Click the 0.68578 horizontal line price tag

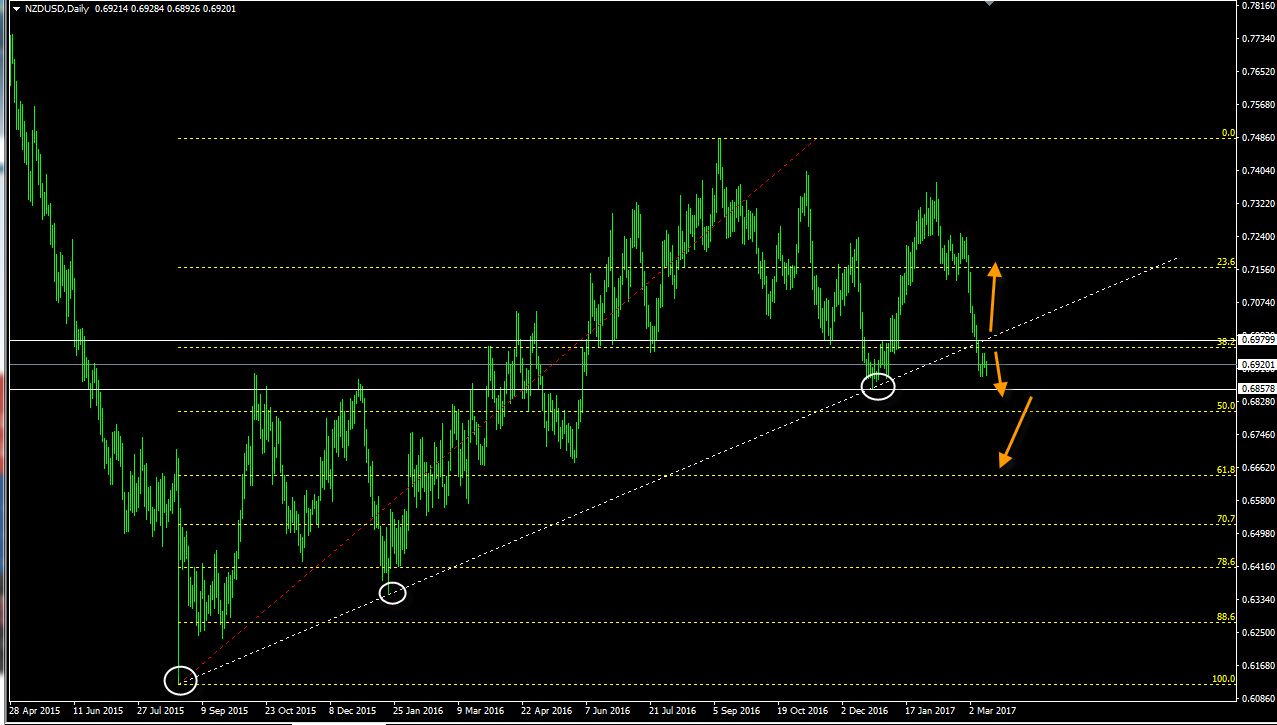click(1257, 389)
